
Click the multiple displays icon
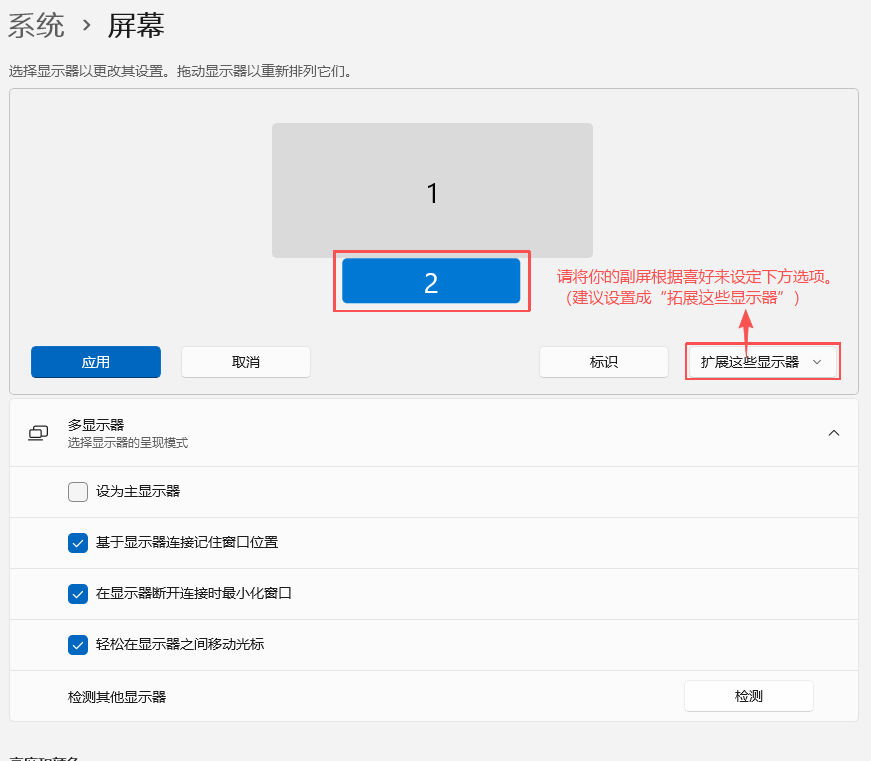[x=38, y=433]
